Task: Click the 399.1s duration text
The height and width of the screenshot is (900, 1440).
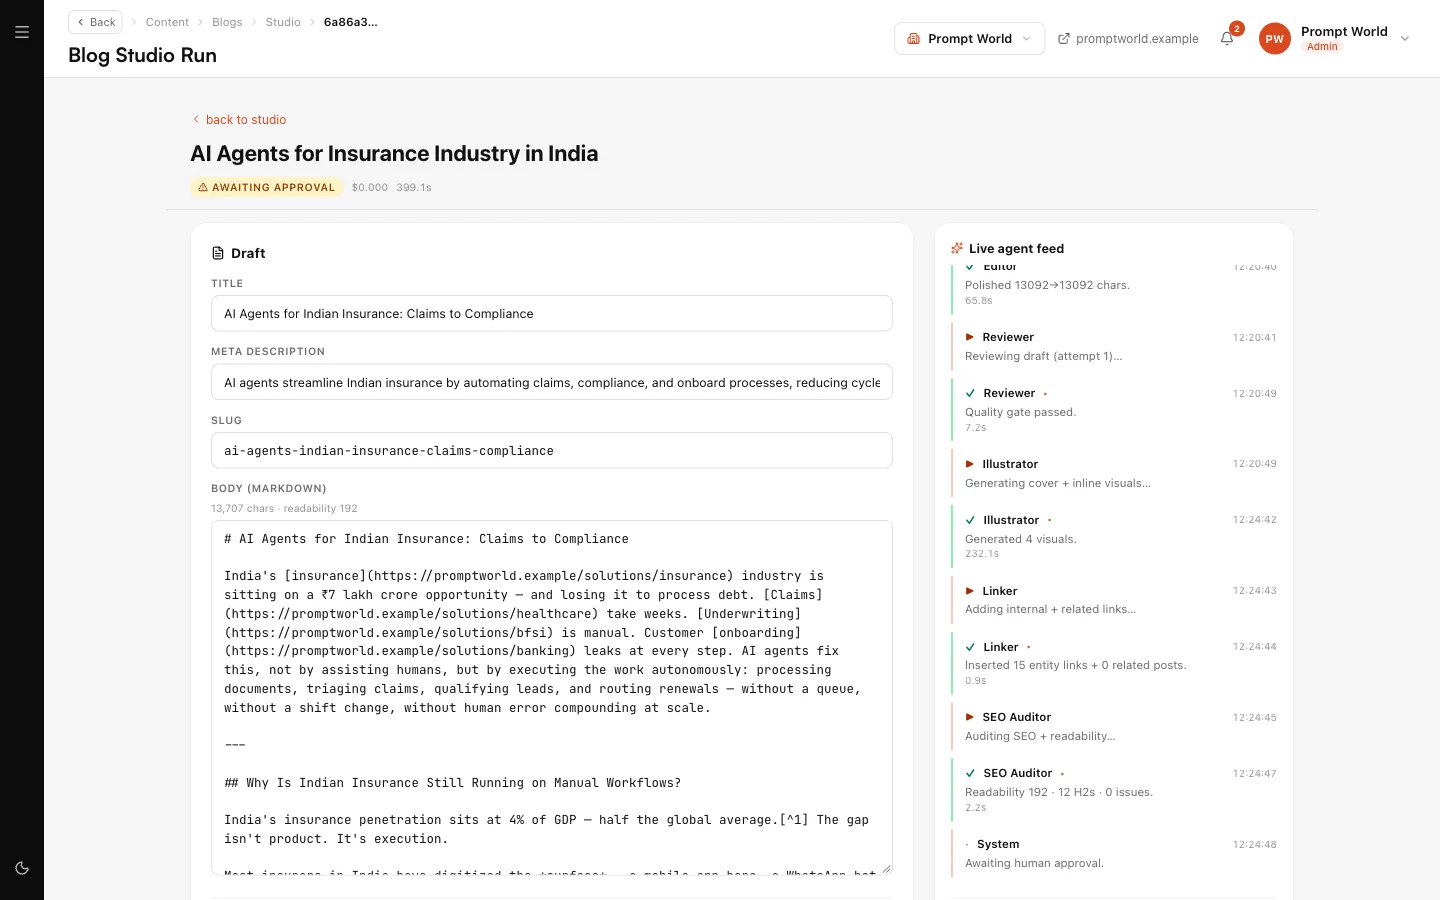Action: click(x=414, y=187)
